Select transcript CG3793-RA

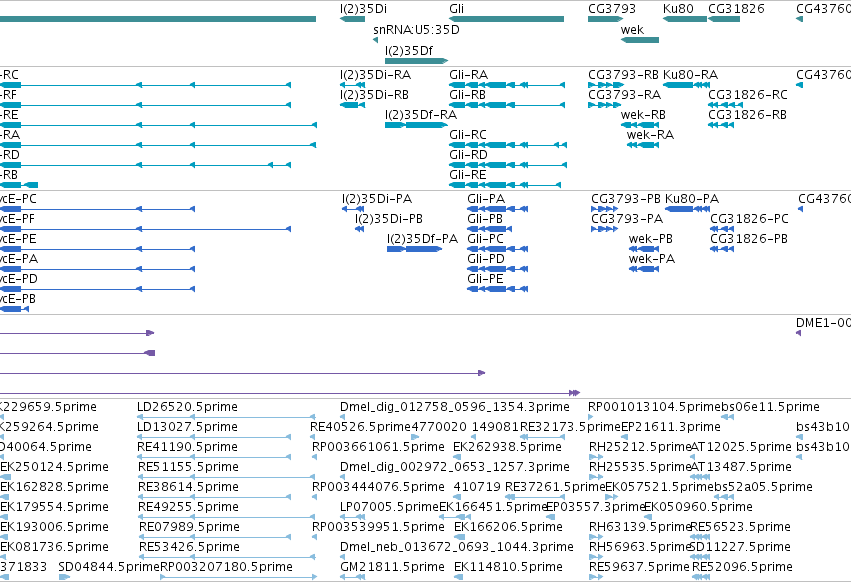[624, 94]
